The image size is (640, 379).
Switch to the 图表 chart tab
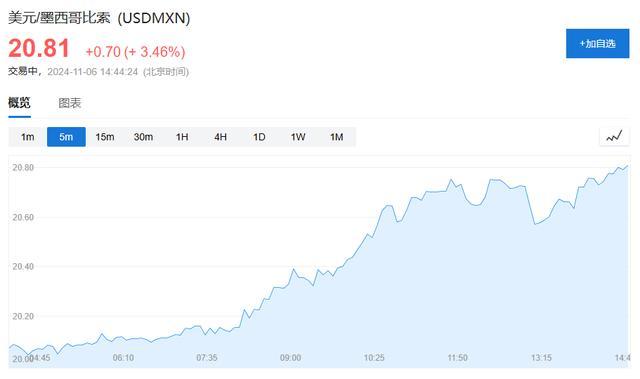pos(70,103)
